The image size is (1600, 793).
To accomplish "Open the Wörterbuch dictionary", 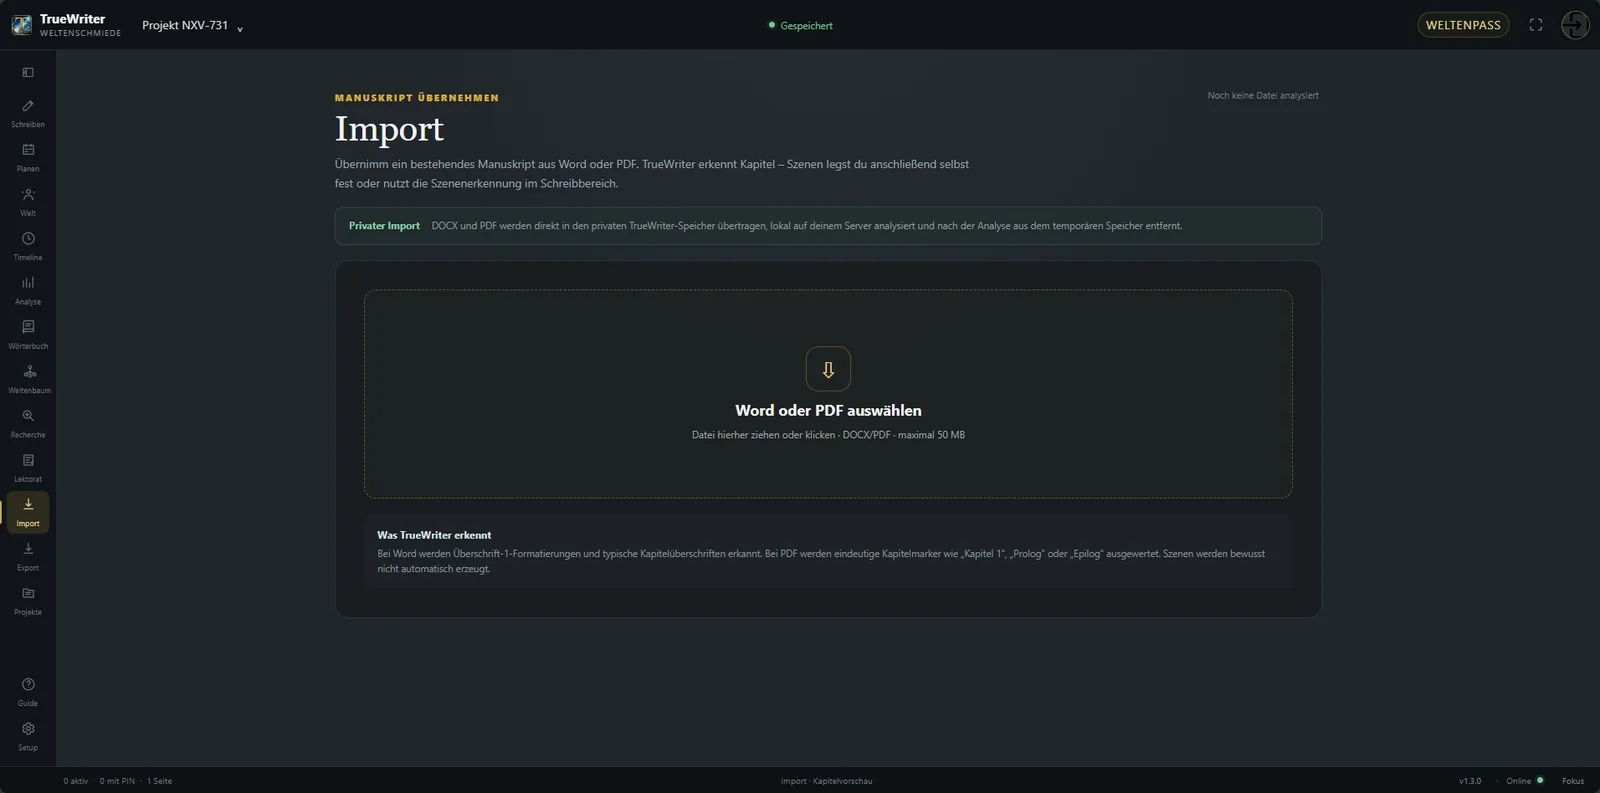I will click(x=28, y=335).
